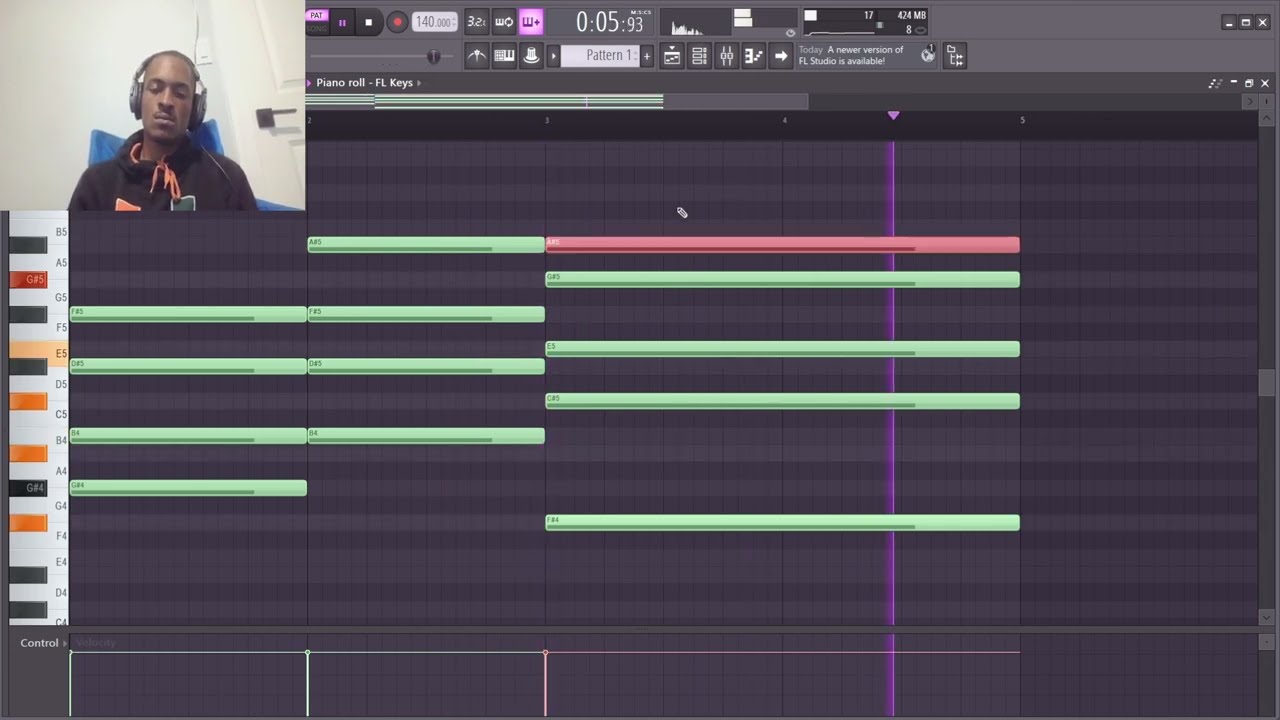1280x720 pixels.
Task: Open the browser folder tree icon
Action: click(955, 56)
